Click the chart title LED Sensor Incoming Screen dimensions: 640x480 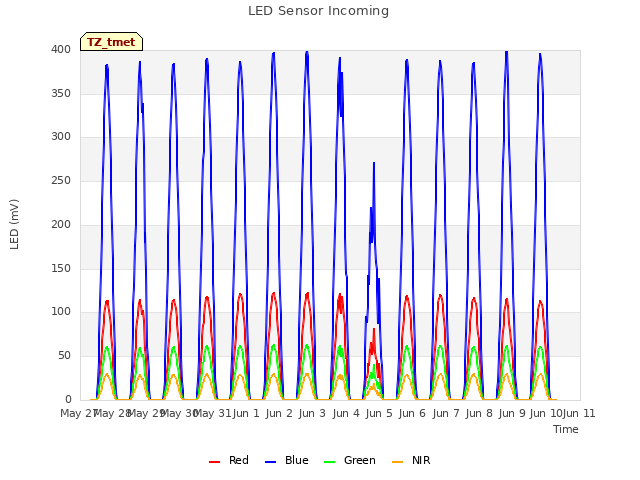[318, 11]
